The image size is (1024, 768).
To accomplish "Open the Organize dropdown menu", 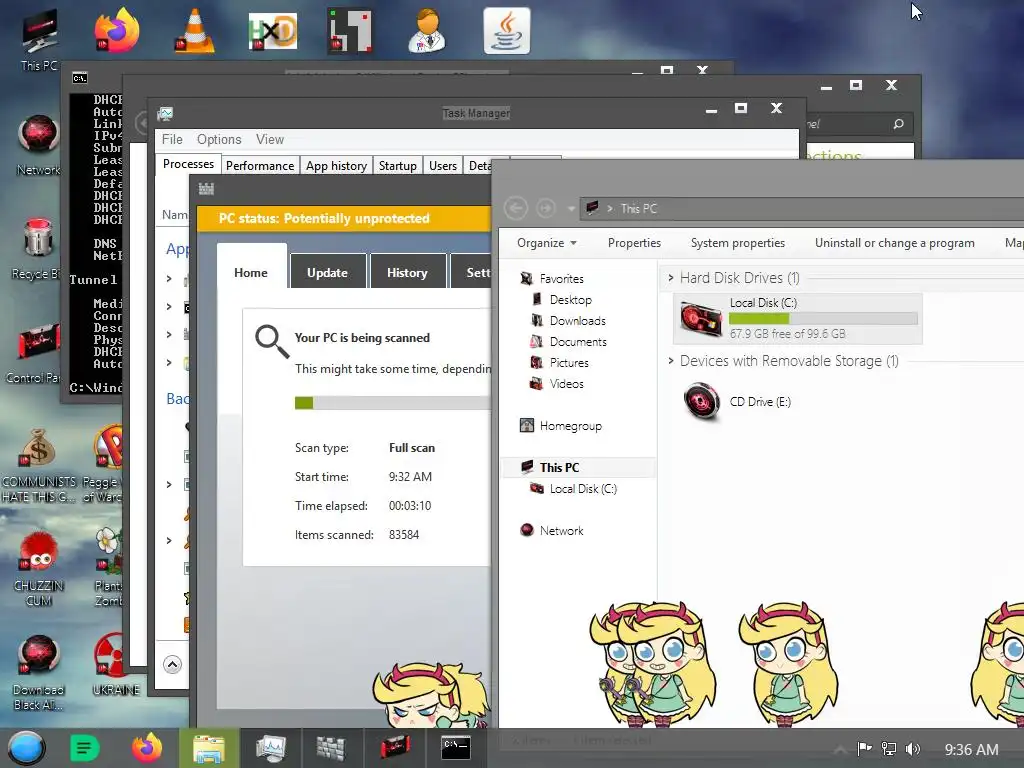I will pyautogui.click(x=547, y=243).
